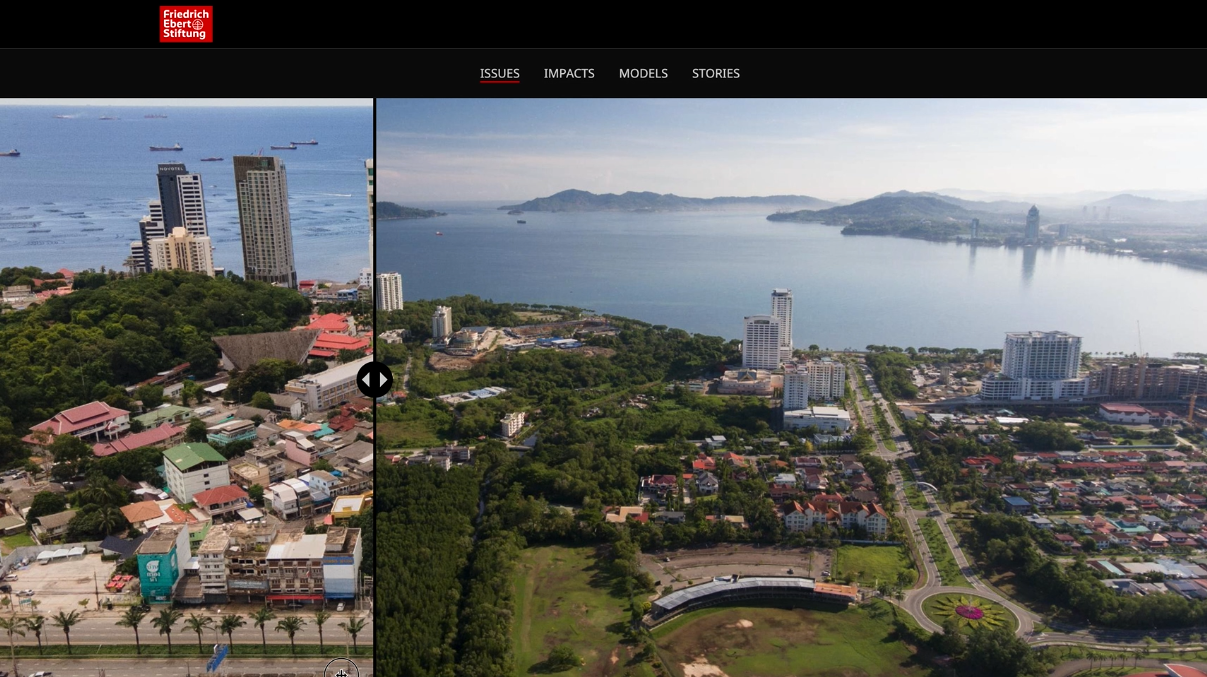Click the large white waterfront hotel at right
The width and height of the screenshot is (1207, 677).
pos(1040,365)
